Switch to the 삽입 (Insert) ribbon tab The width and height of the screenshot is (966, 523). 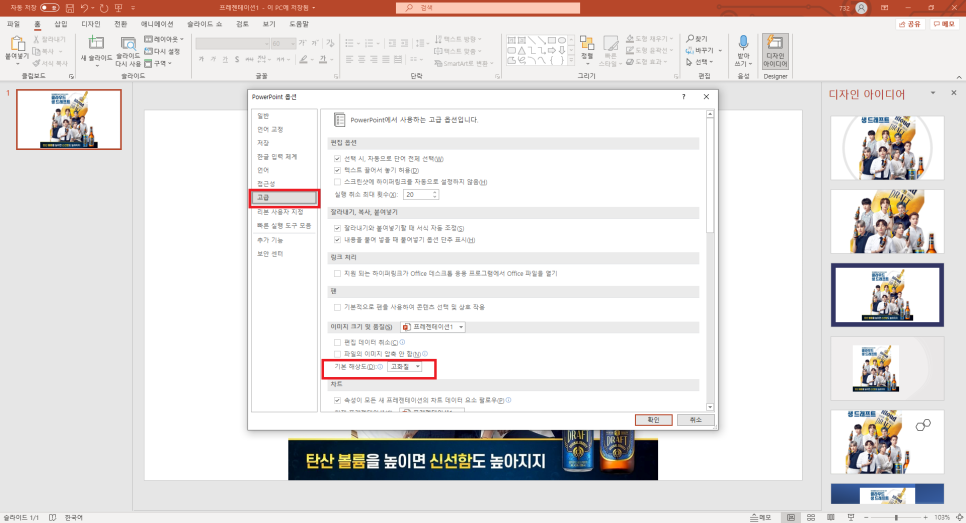coord(60,24)
